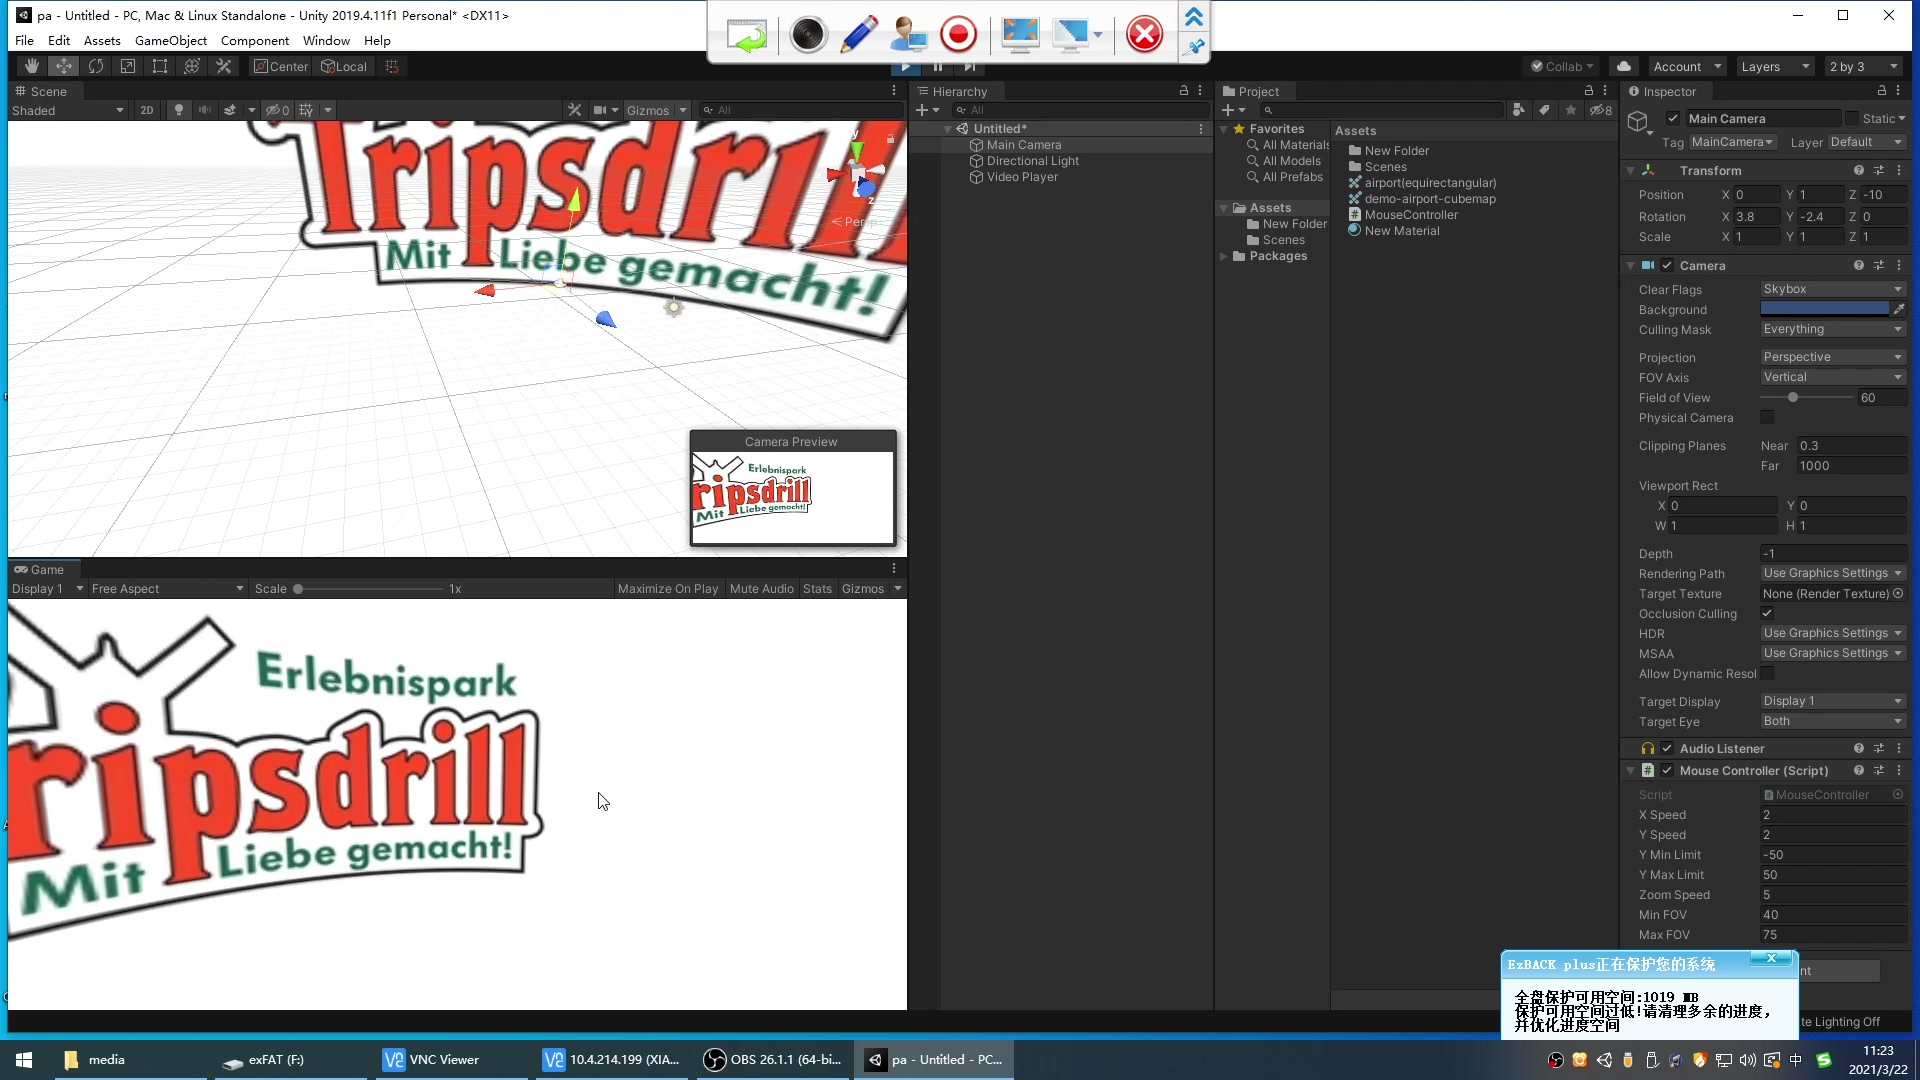Click Maximize On Play button
The height and width of the screenshot is (1080, 1920).
[667, 589]
